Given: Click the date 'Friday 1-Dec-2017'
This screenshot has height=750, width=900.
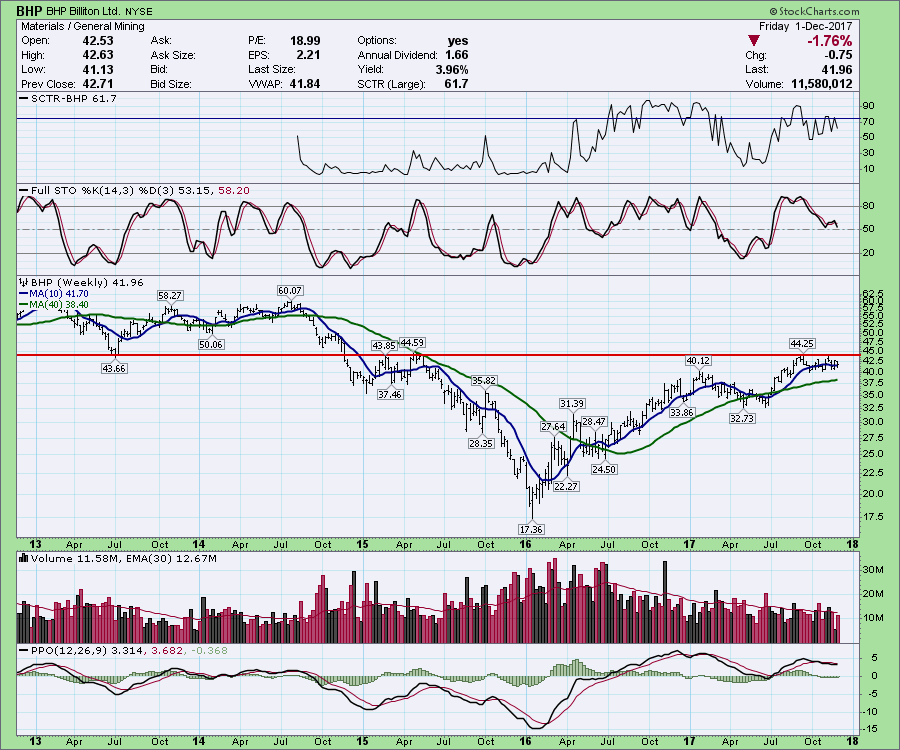Looking at the screenshot, I should click(805, 26).
